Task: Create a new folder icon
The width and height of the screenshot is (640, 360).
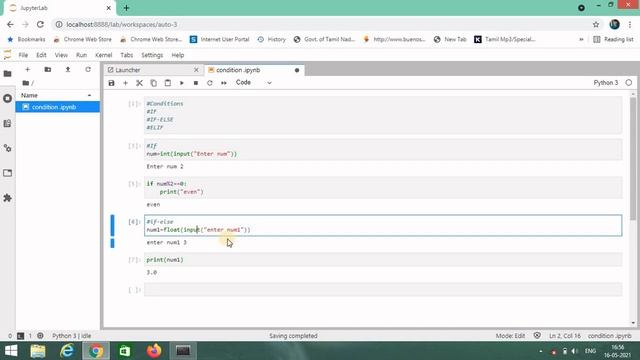Action: pos(48,70)
